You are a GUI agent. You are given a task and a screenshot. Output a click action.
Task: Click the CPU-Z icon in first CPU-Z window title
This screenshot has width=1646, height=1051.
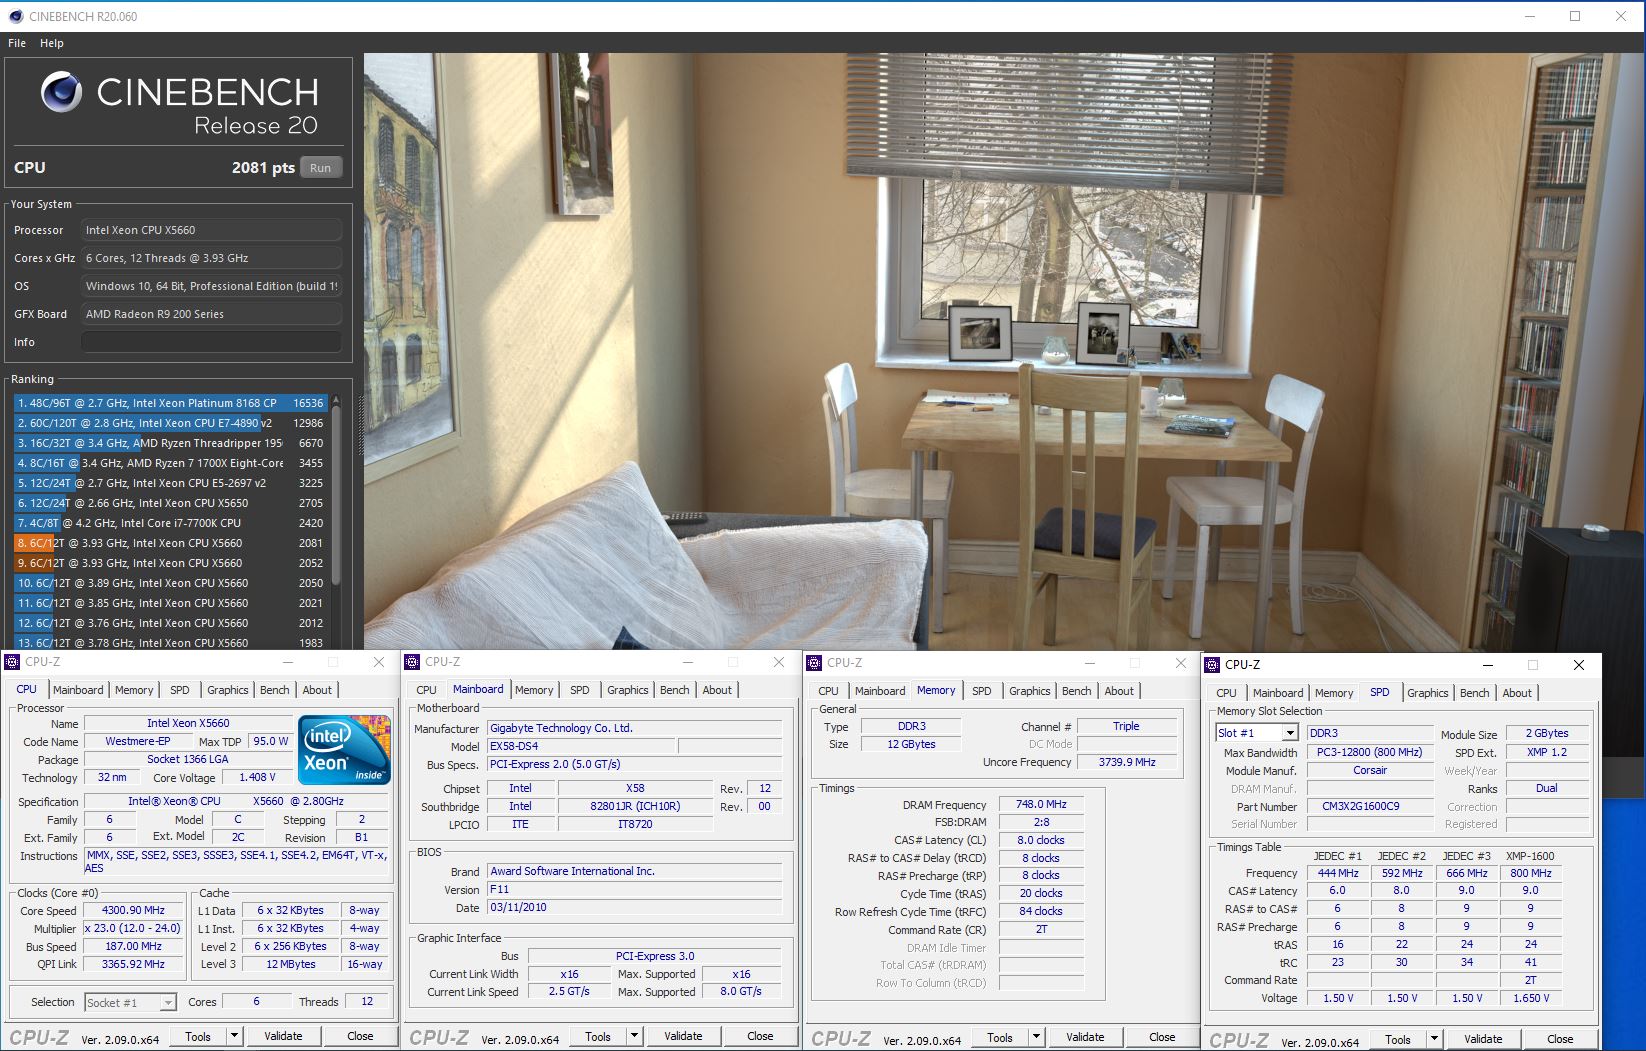[x=12, y=662]
